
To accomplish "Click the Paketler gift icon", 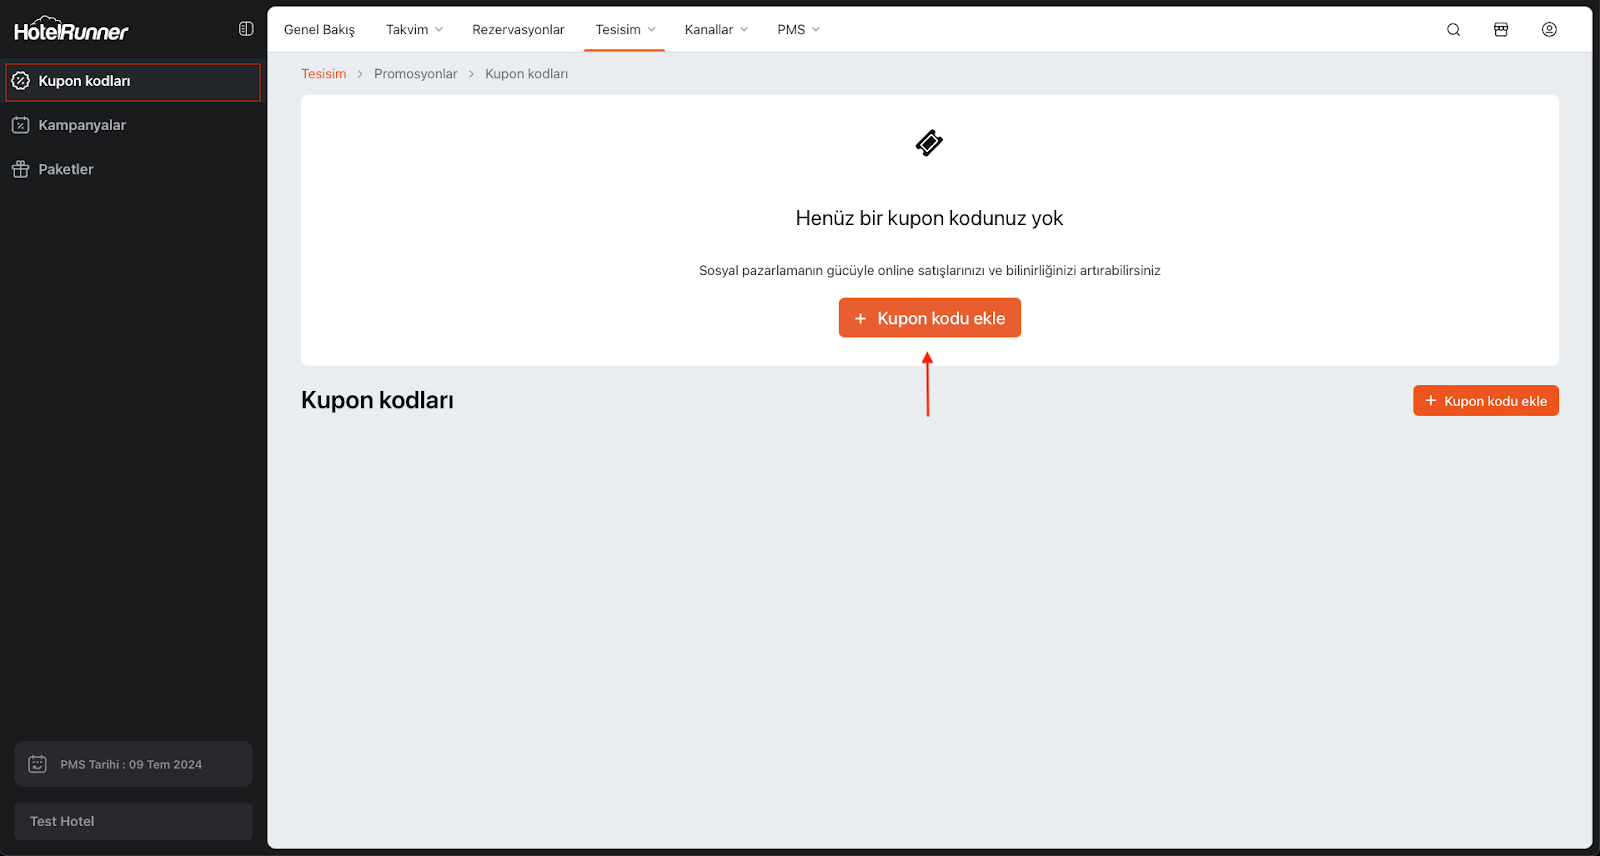I will [20, 169].
